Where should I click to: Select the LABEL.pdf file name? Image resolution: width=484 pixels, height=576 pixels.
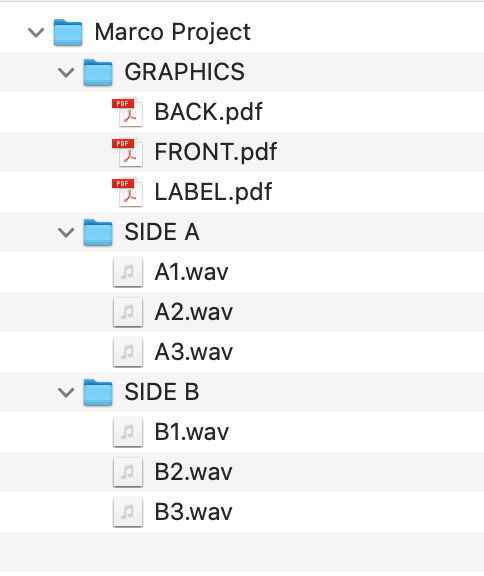213,192
